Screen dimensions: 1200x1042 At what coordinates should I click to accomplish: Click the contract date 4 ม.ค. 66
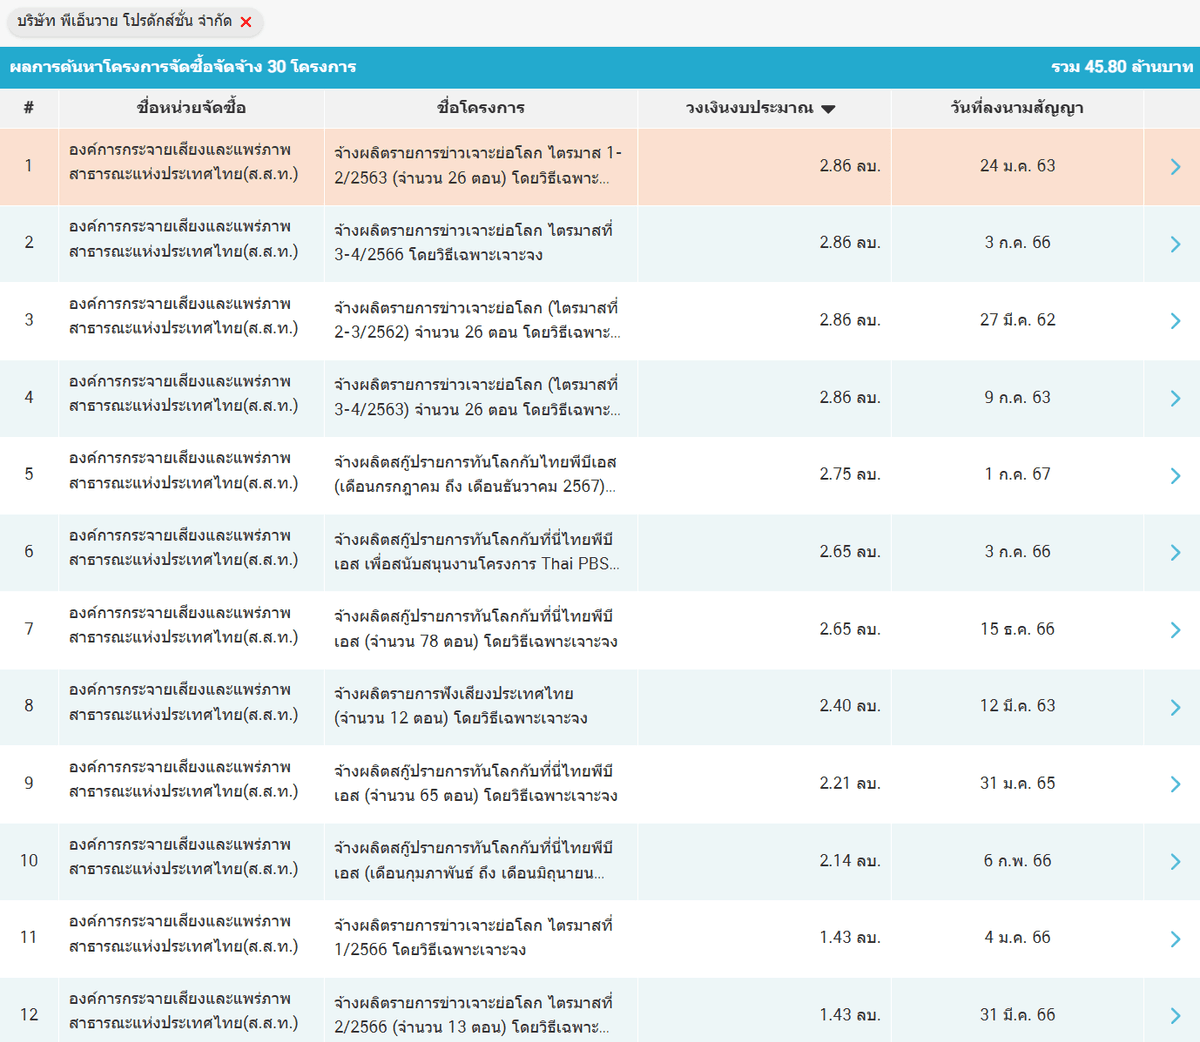[x=1018, y=938]
